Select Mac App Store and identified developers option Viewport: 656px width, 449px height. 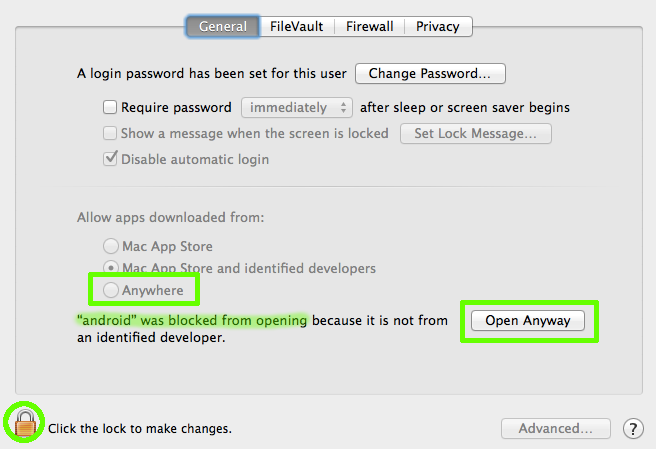[x=111, y=267]
